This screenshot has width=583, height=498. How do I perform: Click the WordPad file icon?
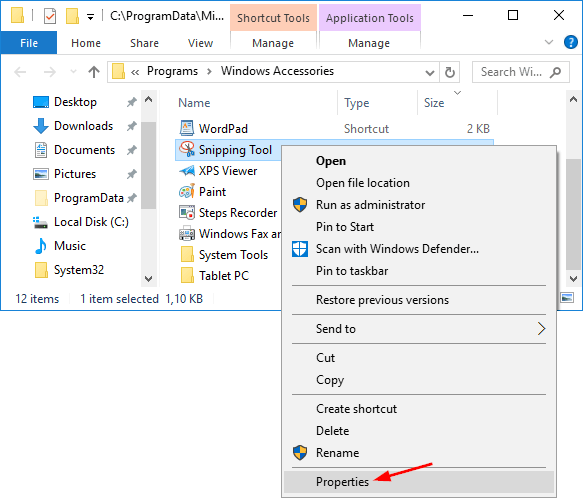tap(187, 128)
